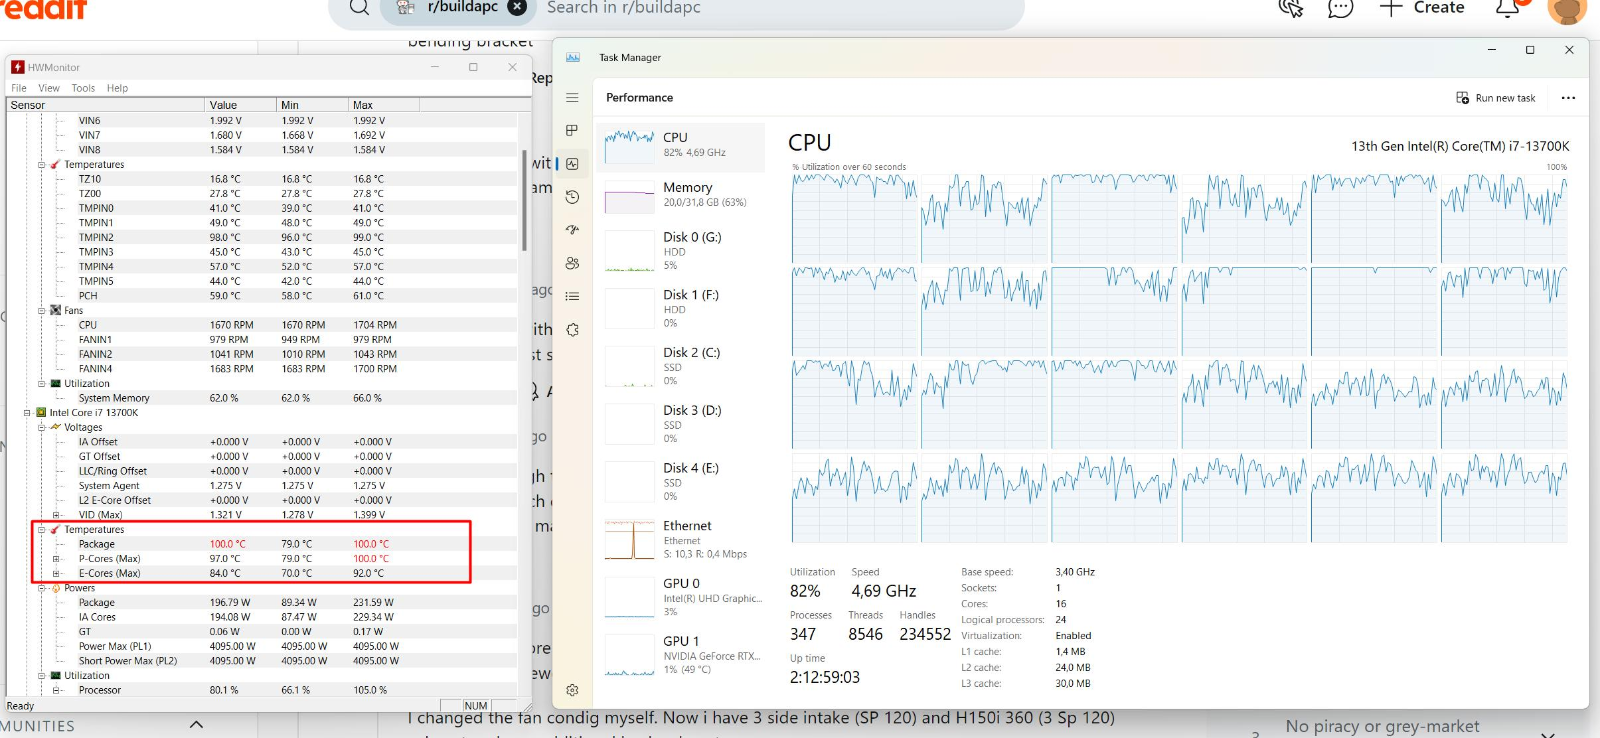Click the Reddit Create post button
The image size is (1600, 738).
[1422, 8]
